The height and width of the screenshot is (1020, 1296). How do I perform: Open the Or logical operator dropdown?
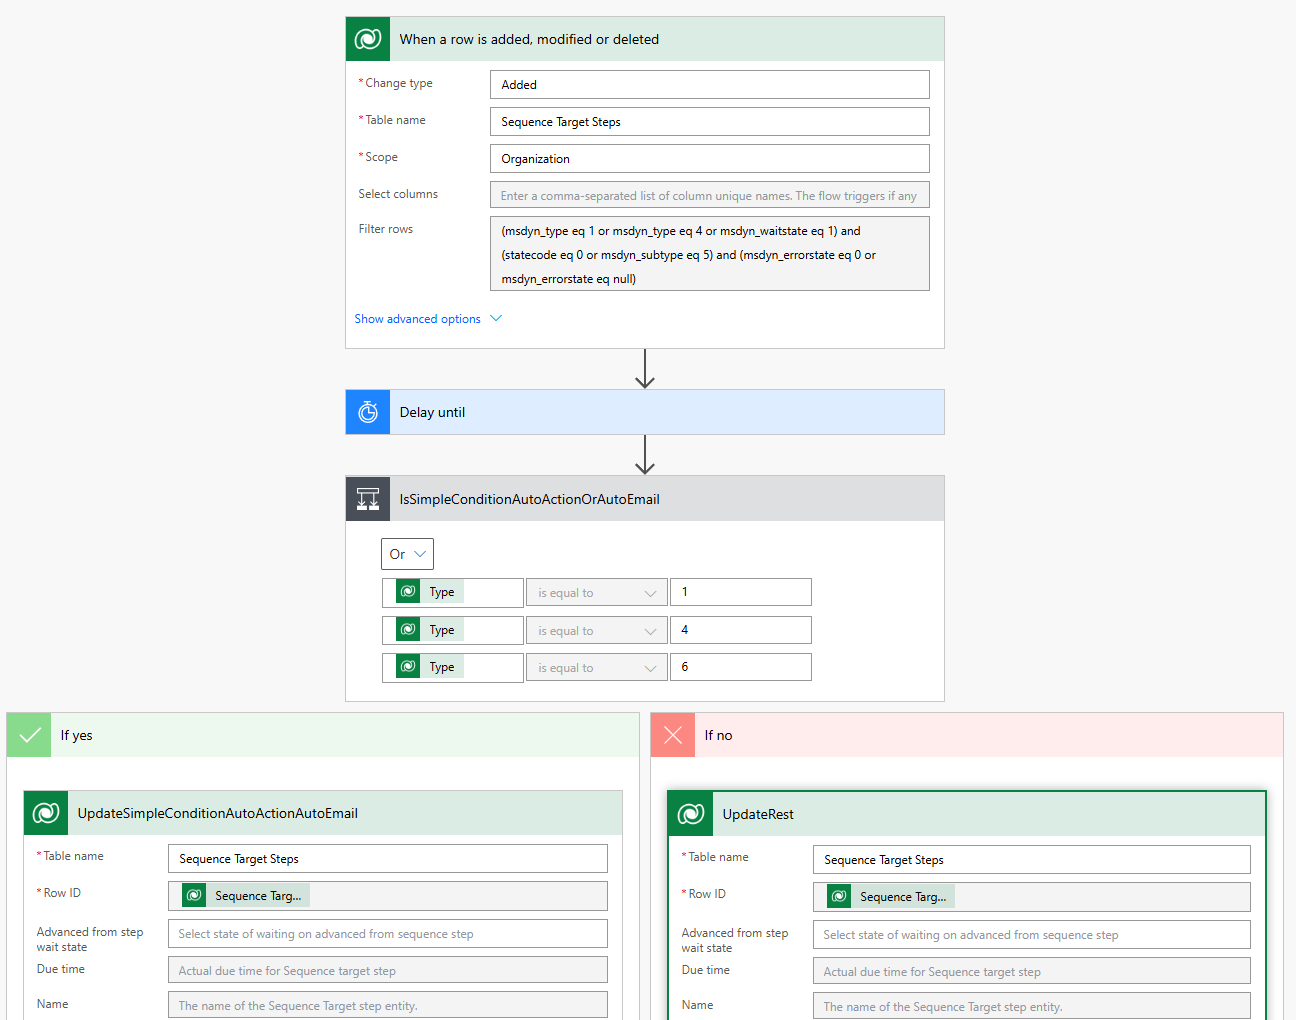tap(407, 554)
